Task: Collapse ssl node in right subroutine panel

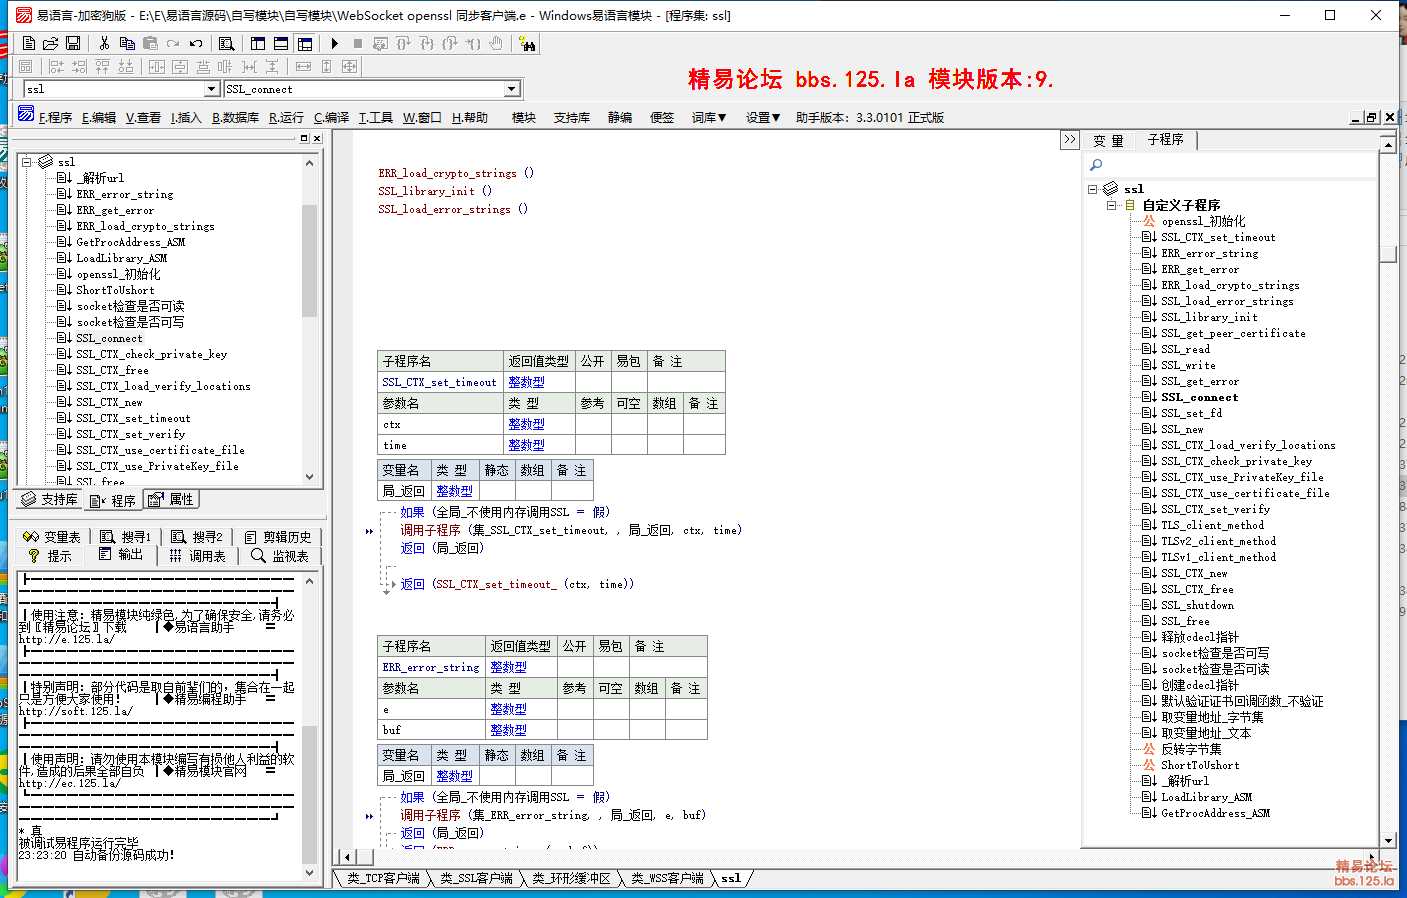Action: coord(1093,188)
